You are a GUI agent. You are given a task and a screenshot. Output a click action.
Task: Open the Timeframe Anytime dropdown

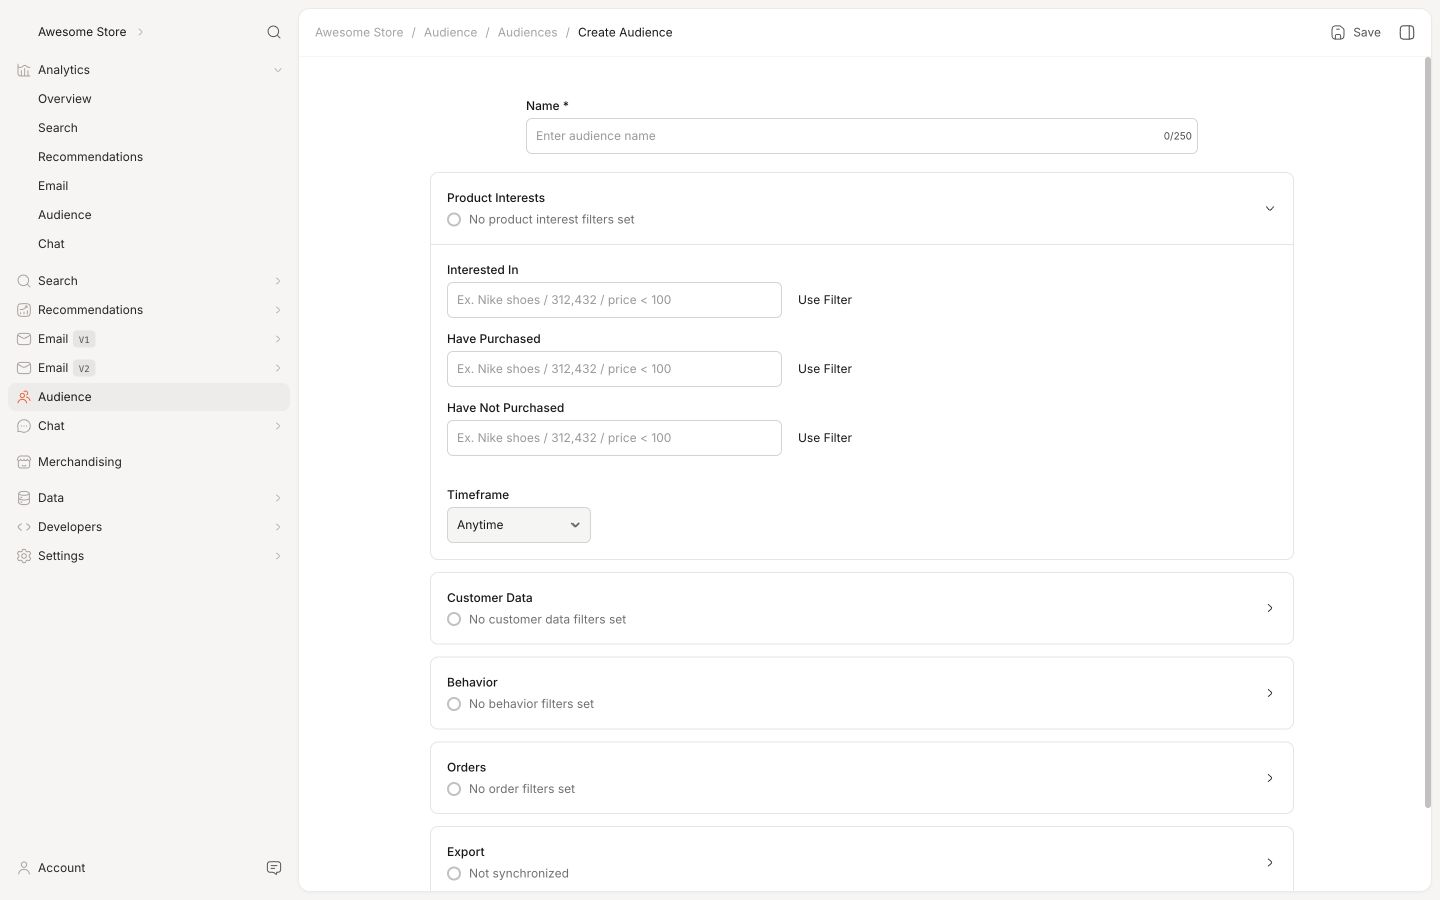[519, 525]
